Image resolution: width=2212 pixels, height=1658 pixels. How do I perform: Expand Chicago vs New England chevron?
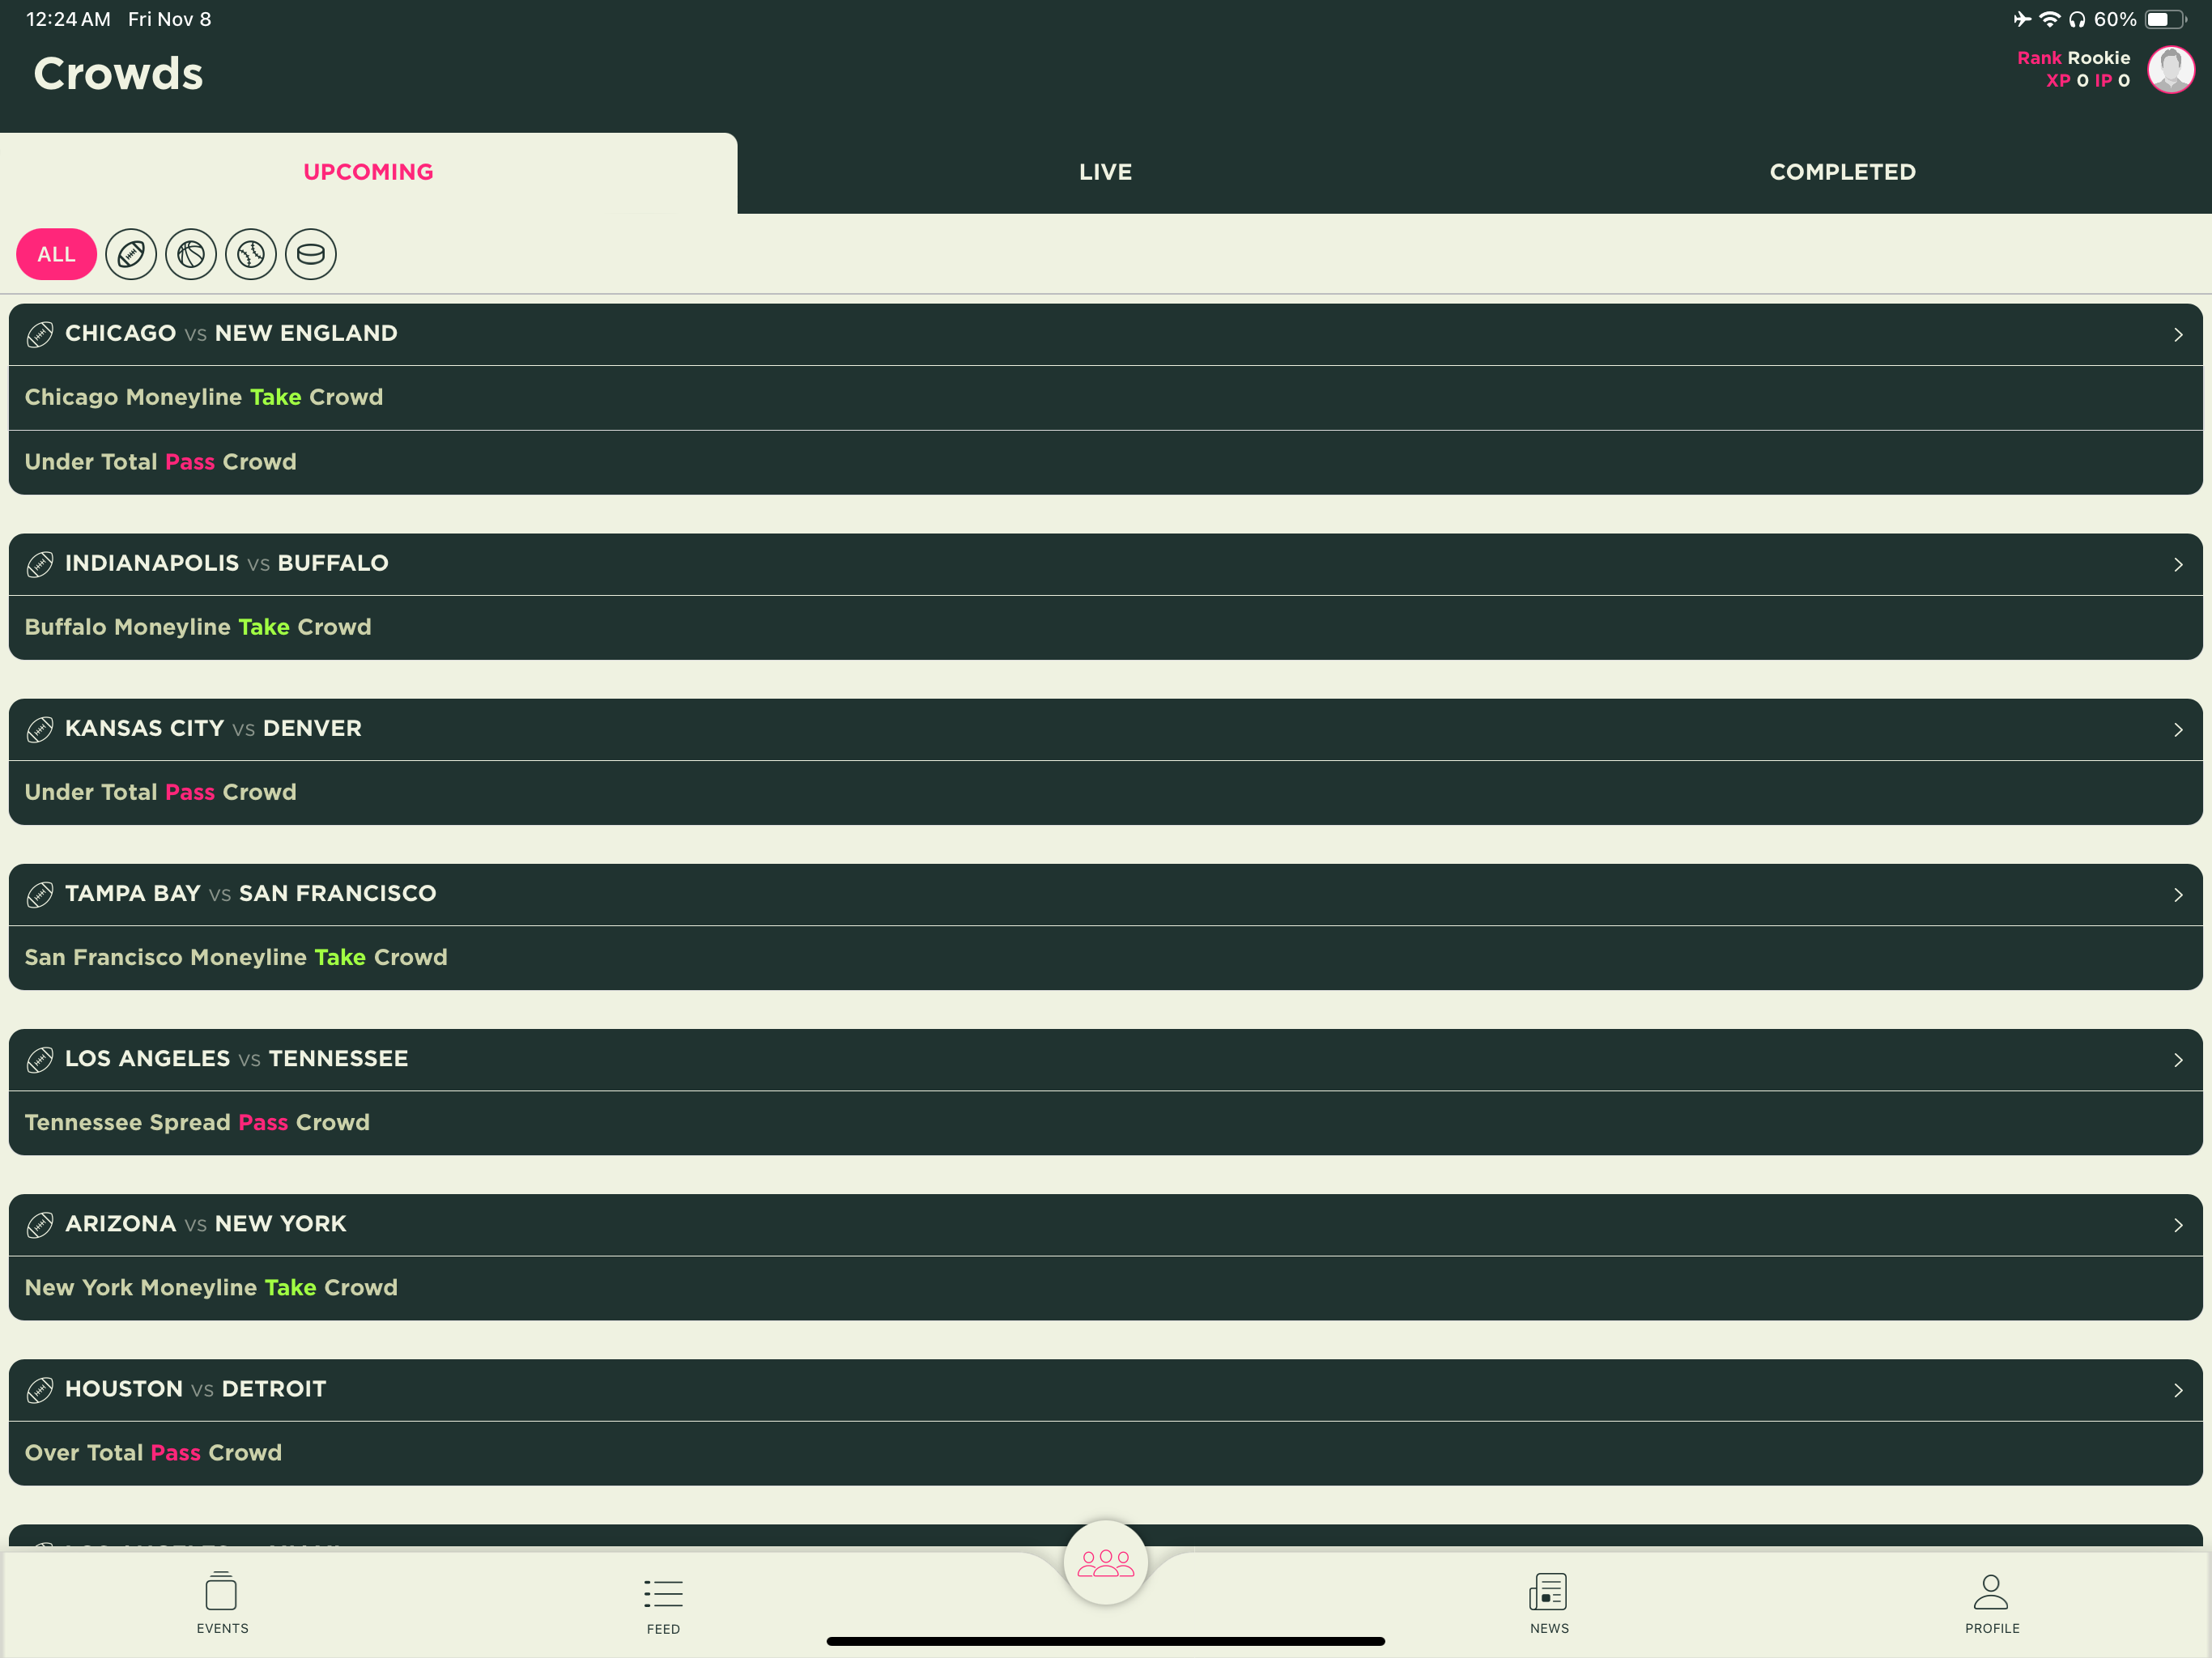tap(2177, 334)
